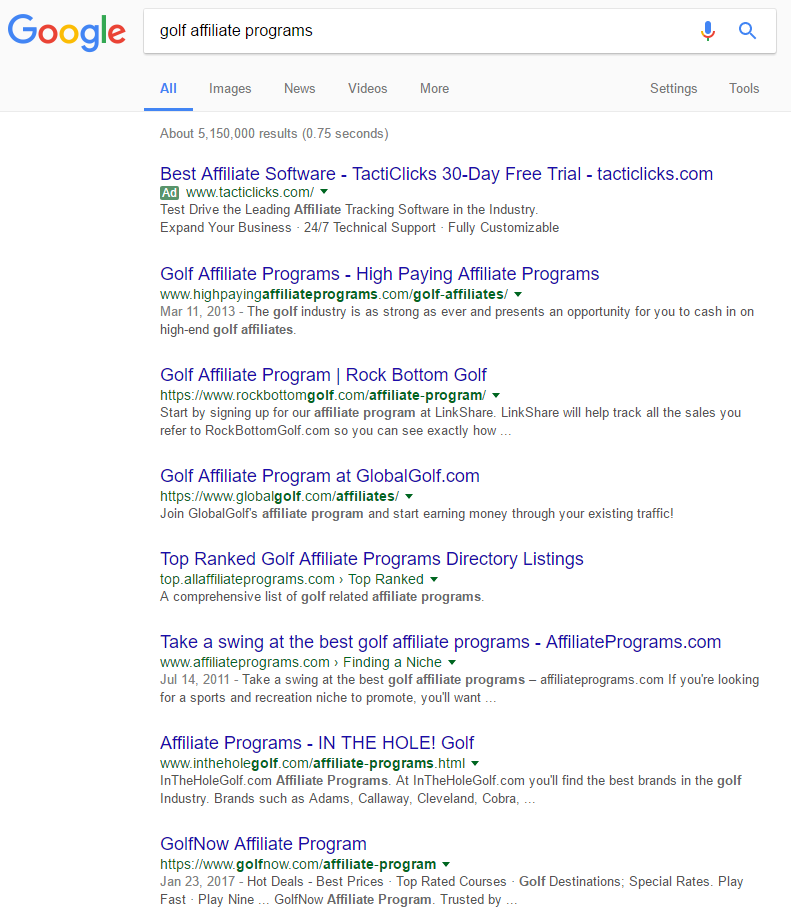Click the globalgolf.com/affiliates/ URL
Screen dimensions: 791x916
coord(279,496)
